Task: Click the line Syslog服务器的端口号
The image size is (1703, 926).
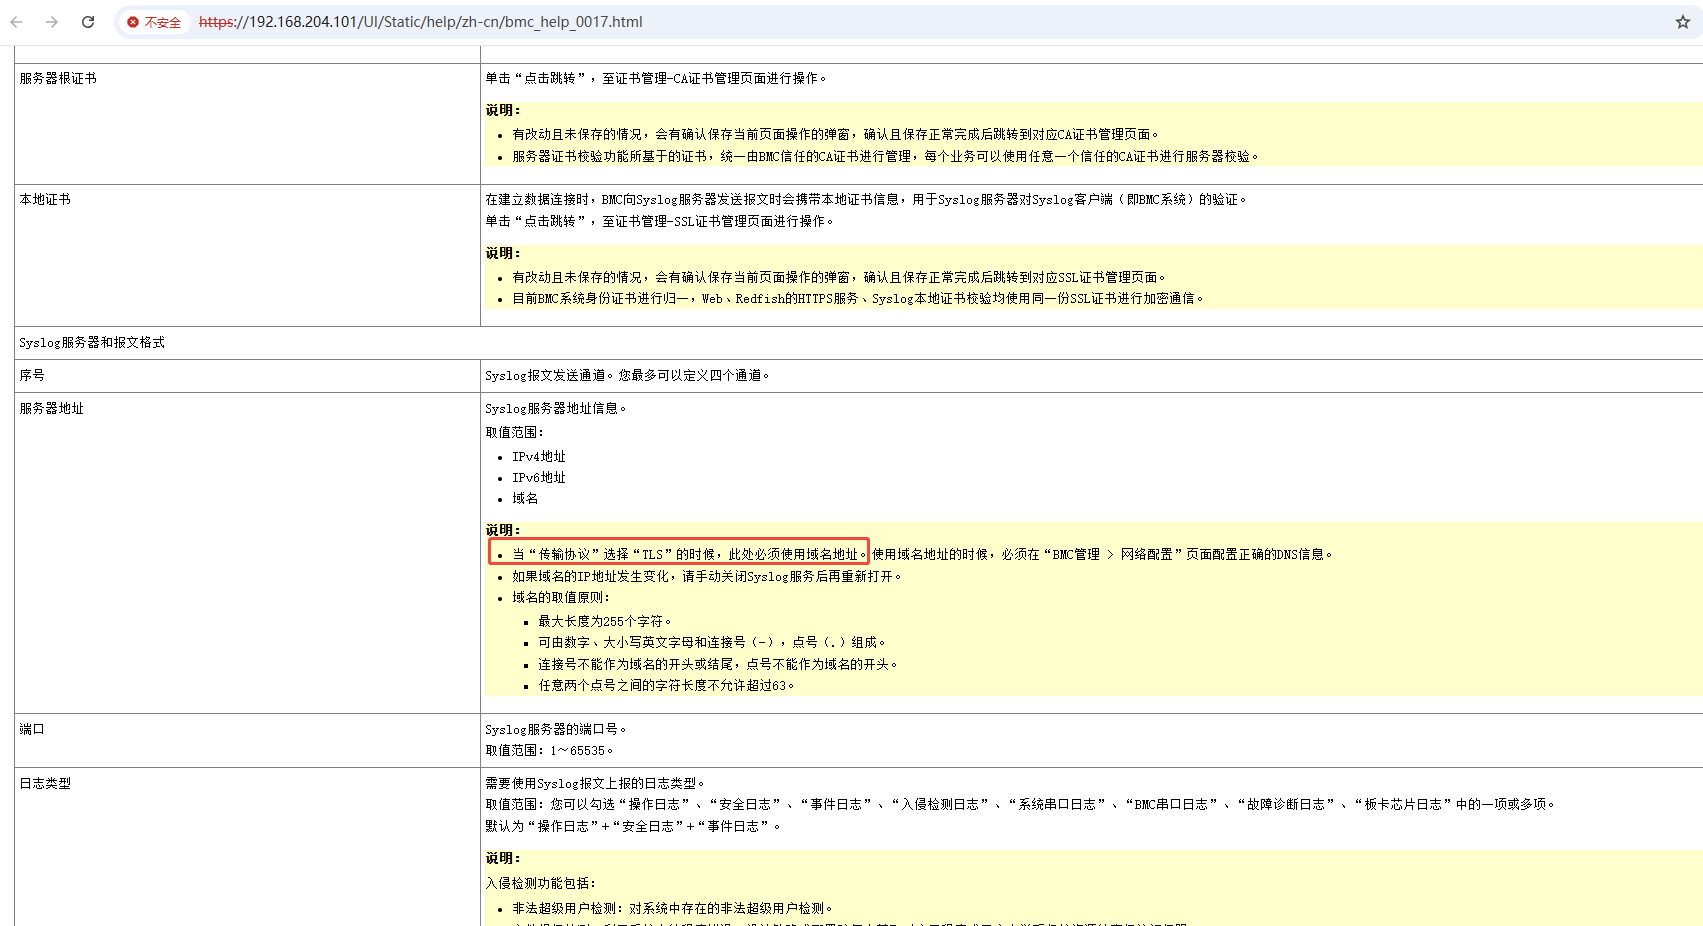Action: pos(556,729)
